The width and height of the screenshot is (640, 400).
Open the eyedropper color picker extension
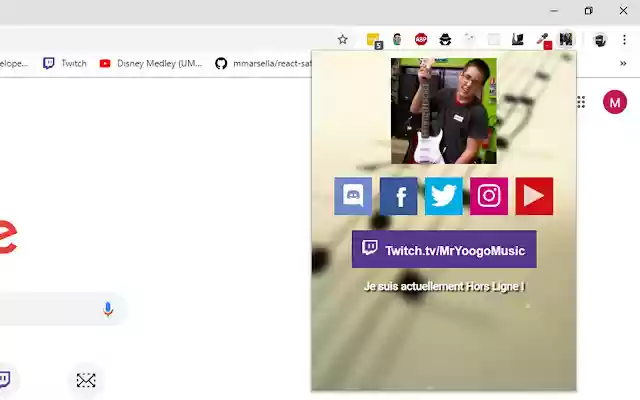[x=543, y=40]
